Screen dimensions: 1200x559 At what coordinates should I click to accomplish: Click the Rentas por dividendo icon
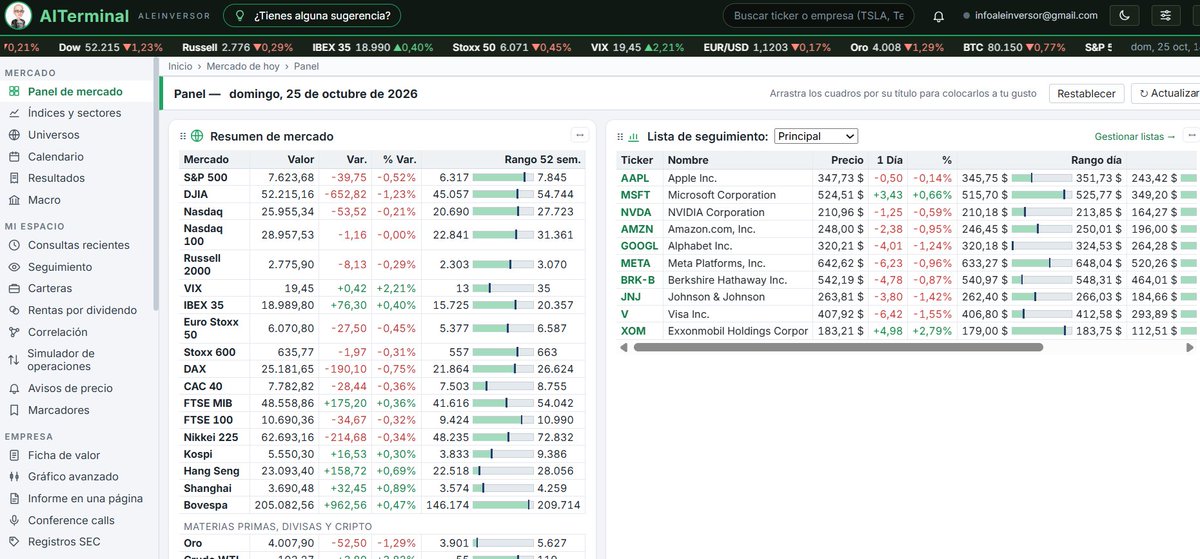15,310
